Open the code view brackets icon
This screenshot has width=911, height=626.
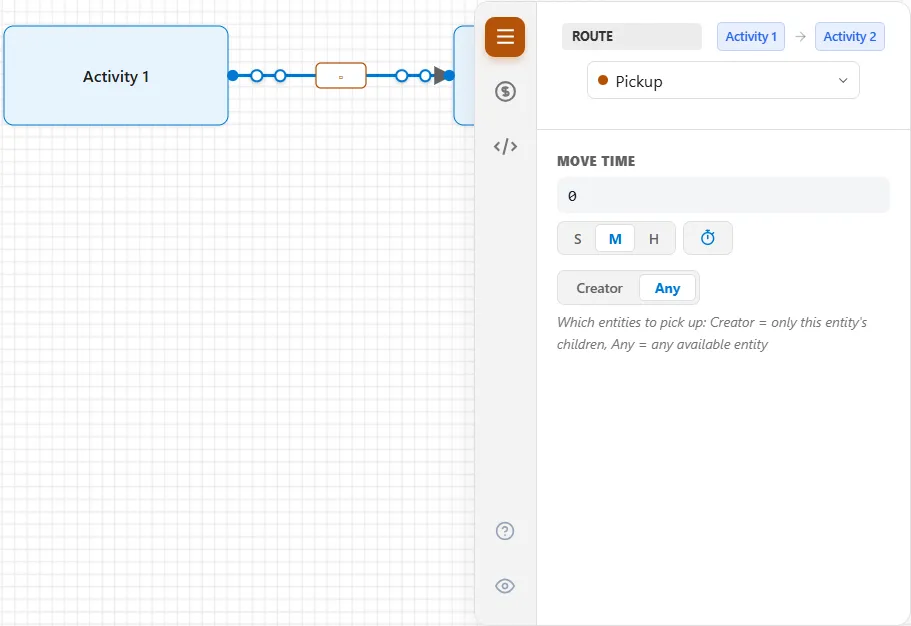tap(505, 146)
